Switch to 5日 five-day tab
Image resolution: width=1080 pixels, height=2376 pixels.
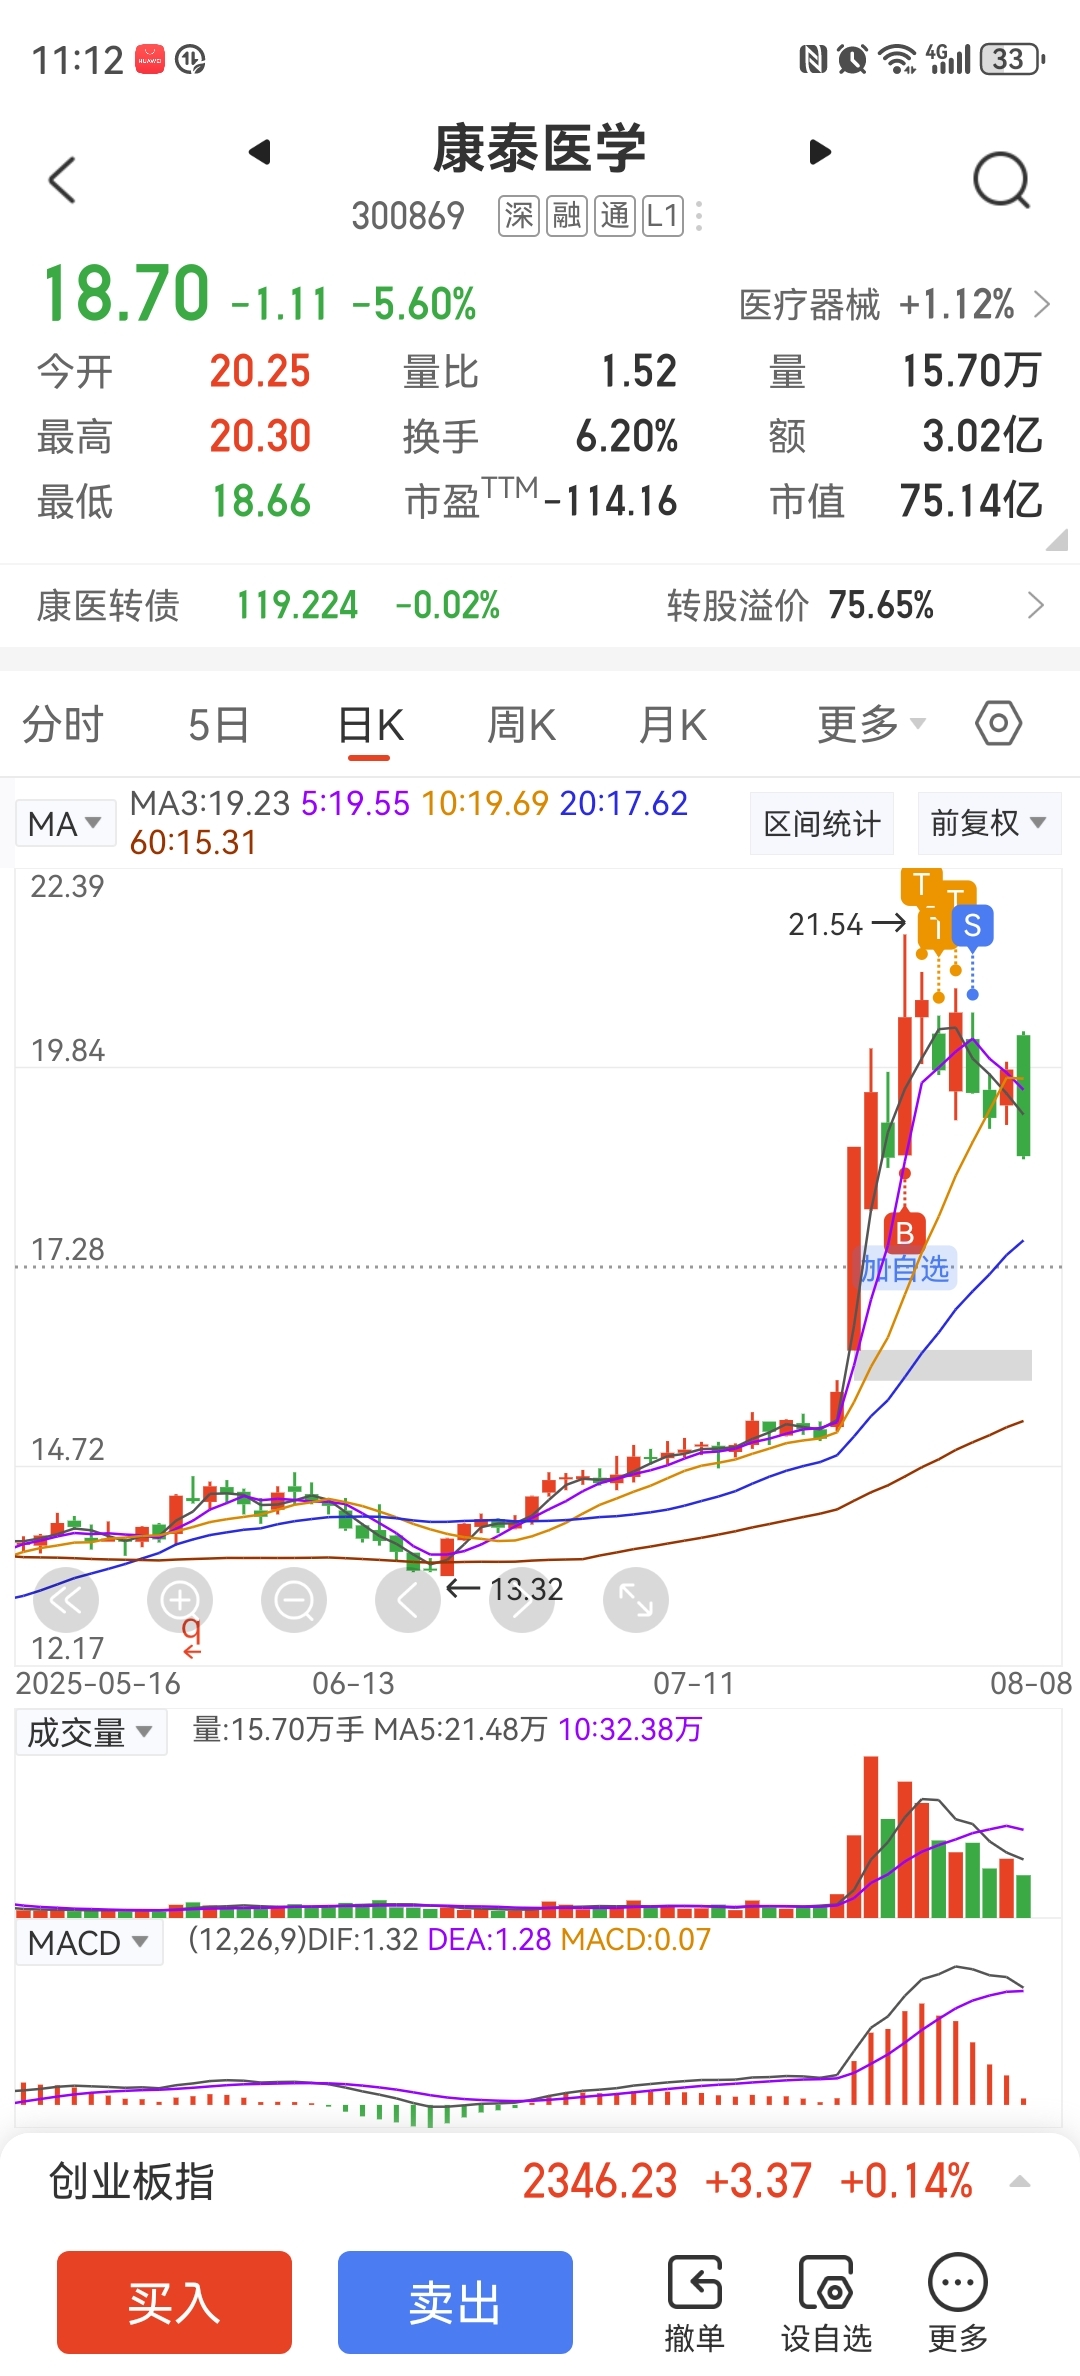pyautogui.click(x=218, y=724)
